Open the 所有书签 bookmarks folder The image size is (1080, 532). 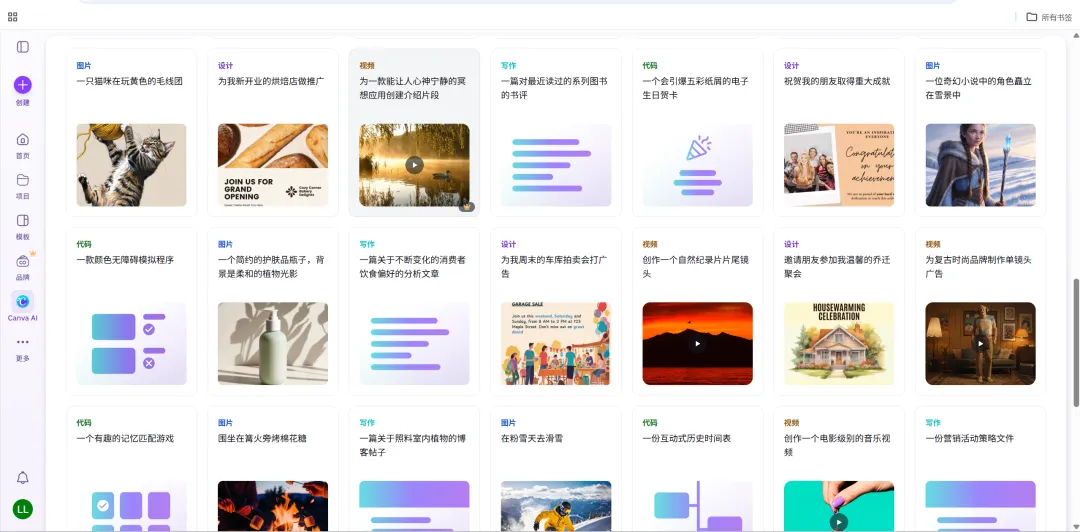pos(1049,17)
